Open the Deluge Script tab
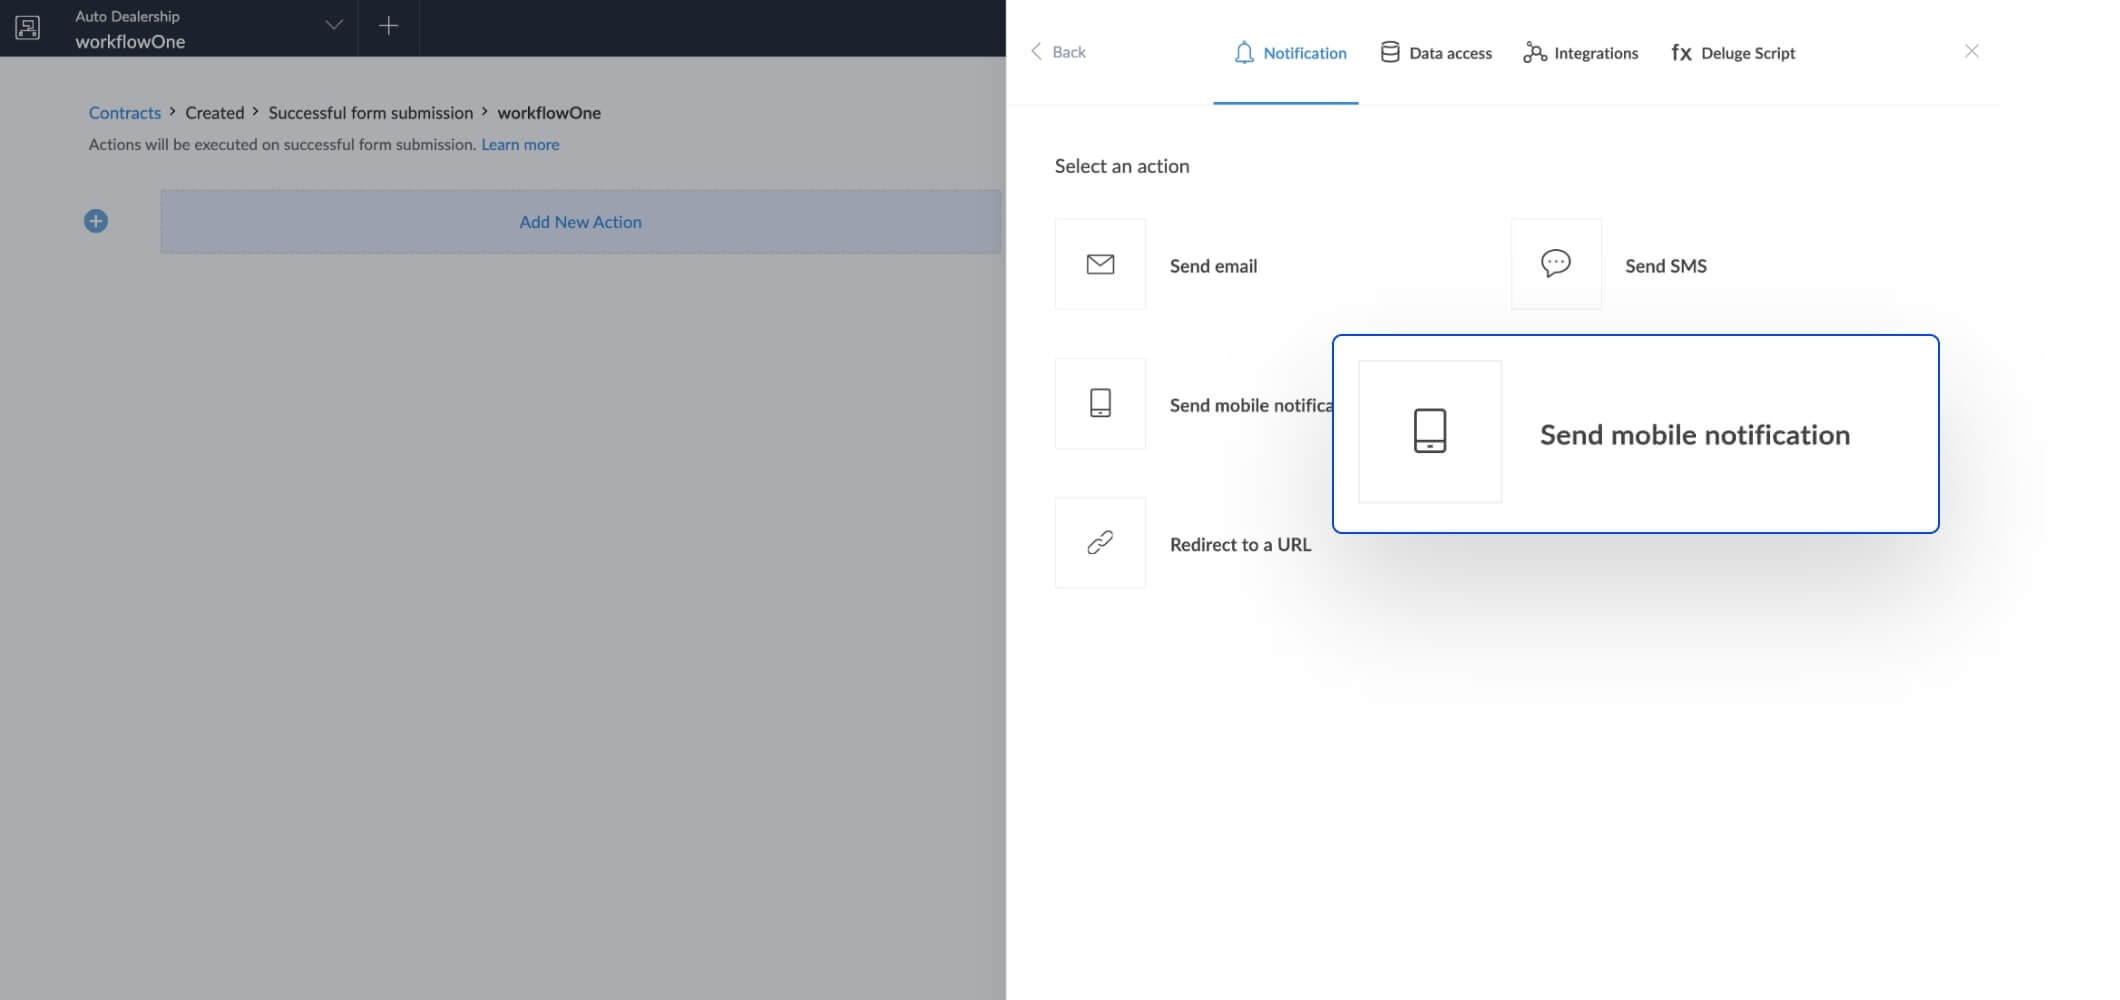Viewport: 2120px width, 1000px height. coord(1733,53)
